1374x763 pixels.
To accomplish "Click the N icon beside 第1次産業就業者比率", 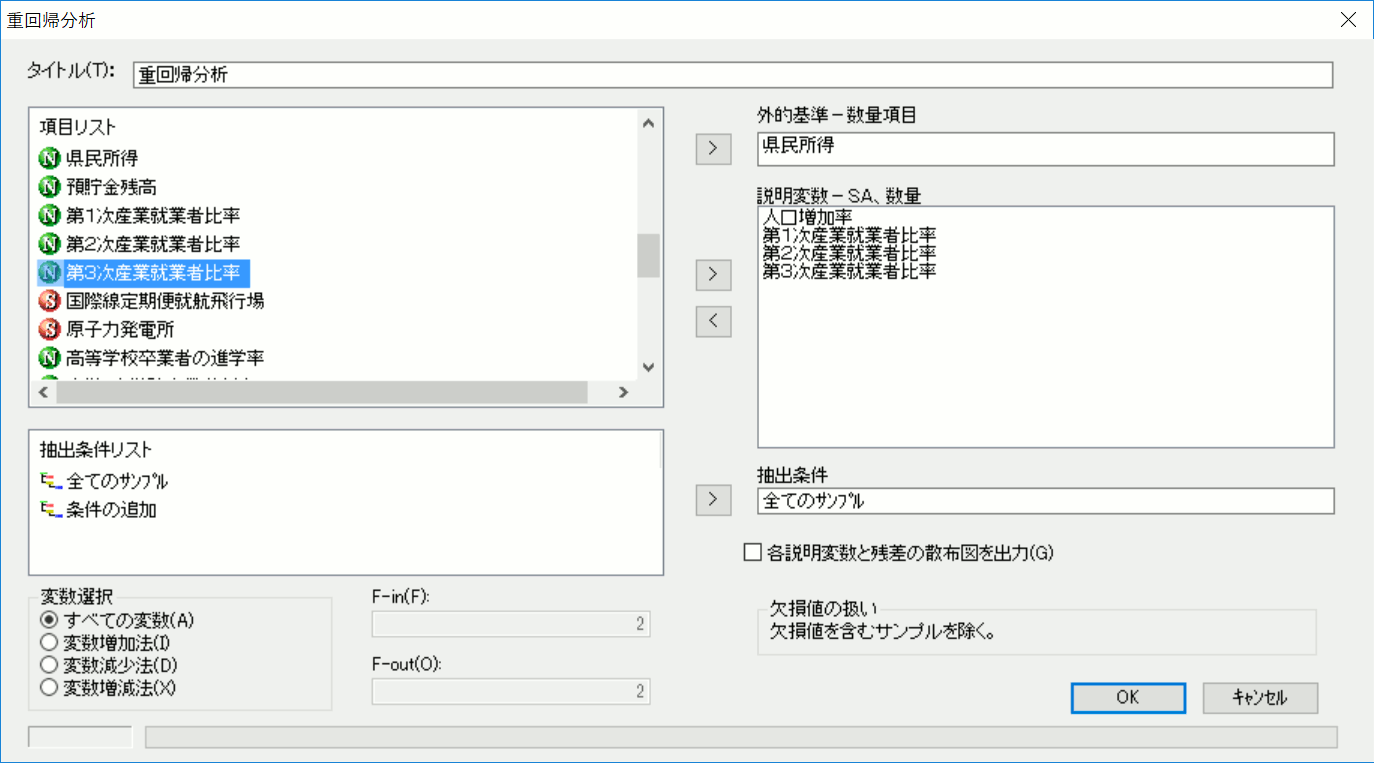I will pos(49,215).
